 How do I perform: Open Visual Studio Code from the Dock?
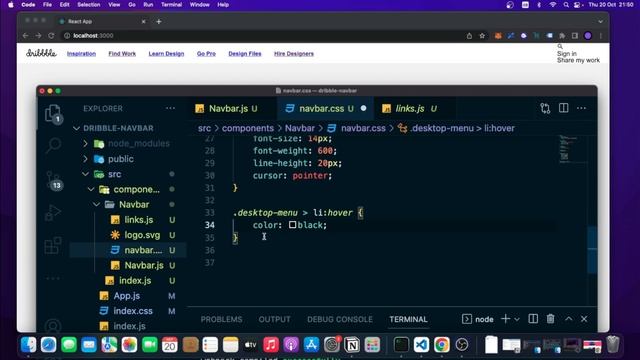421,345
